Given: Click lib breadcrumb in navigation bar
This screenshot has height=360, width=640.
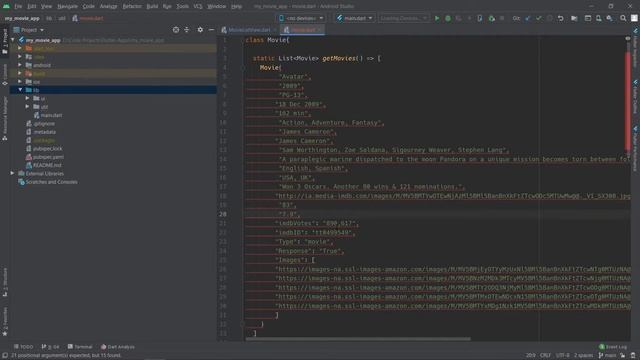Looking at the screenshot, I should (49, 18).
